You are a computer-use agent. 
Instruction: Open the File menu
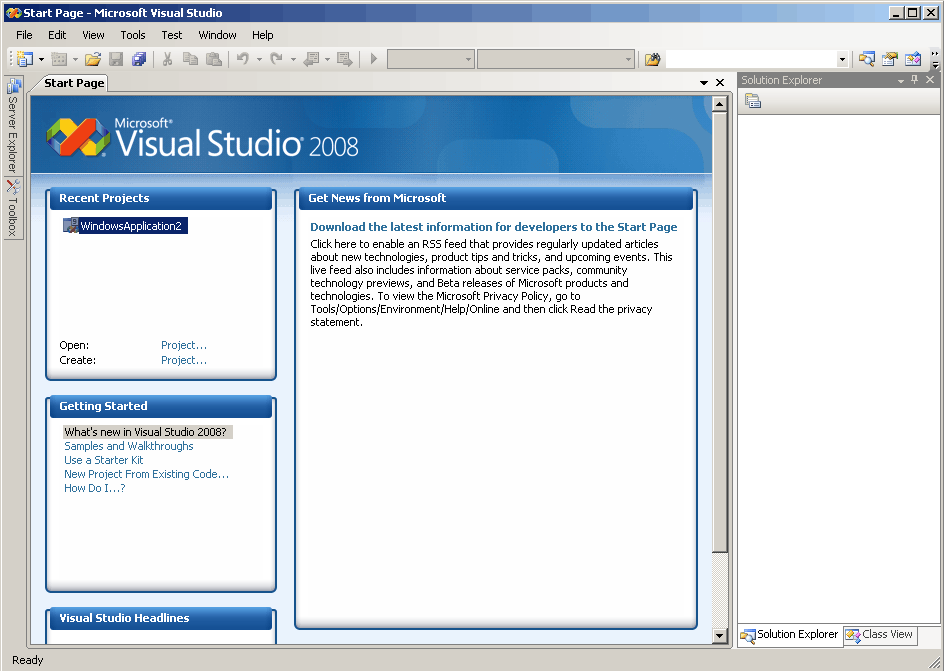coord(24,35)
